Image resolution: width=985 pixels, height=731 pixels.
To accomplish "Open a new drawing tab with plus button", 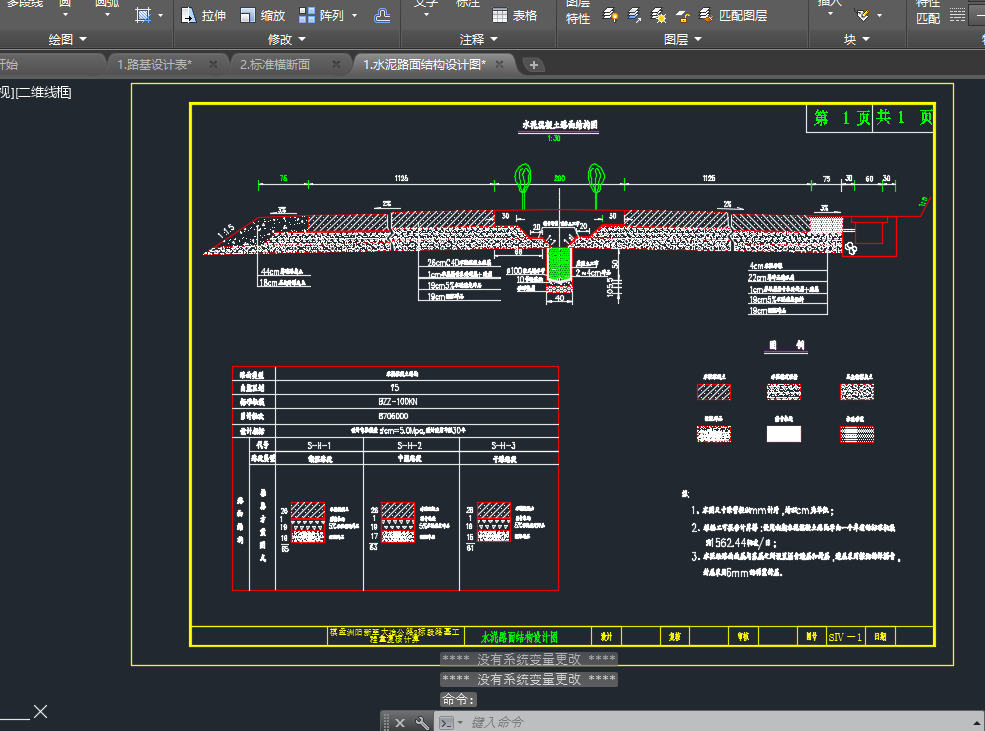I will tap(533, 65).
